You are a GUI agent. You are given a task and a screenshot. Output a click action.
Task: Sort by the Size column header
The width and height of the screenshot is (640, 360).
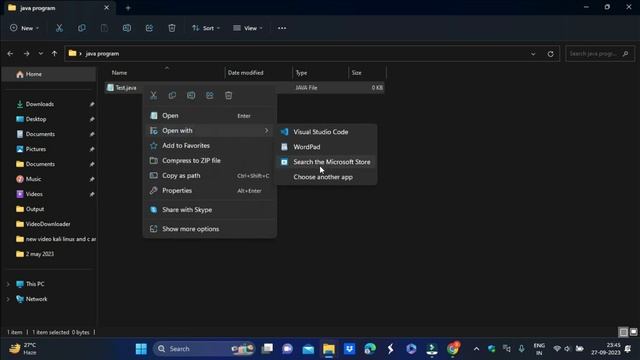[367, 73]
